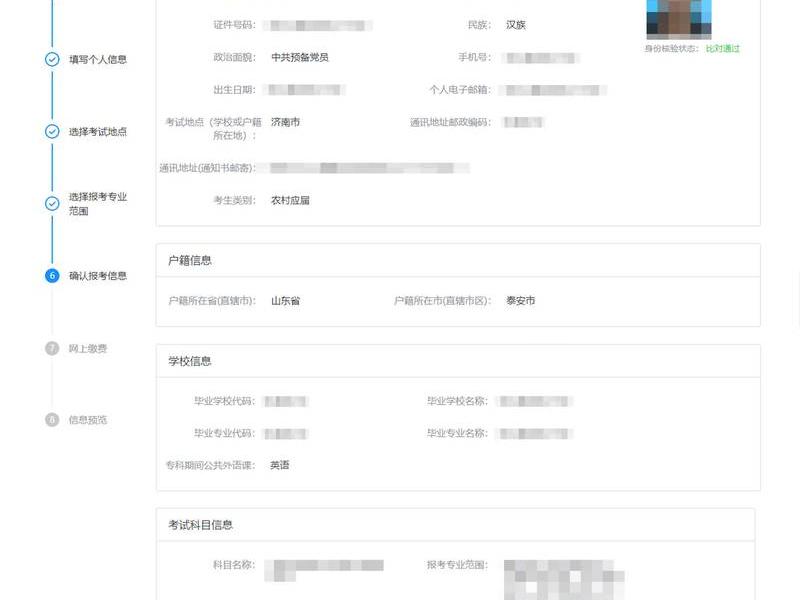Click the 手机号 label
800x600 pixels.
coord(474,57)
